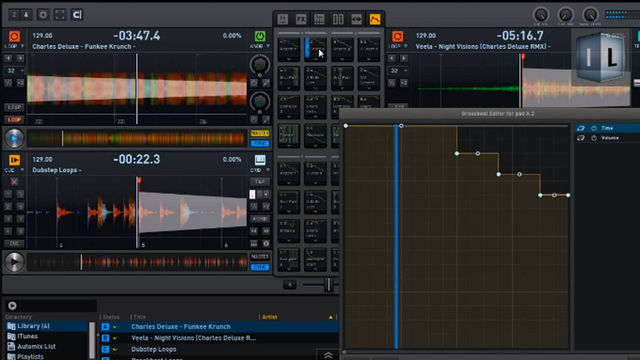
Task: Toggle MASTER on Dubstep Loops deck
Action: click(x=260, y=257)
